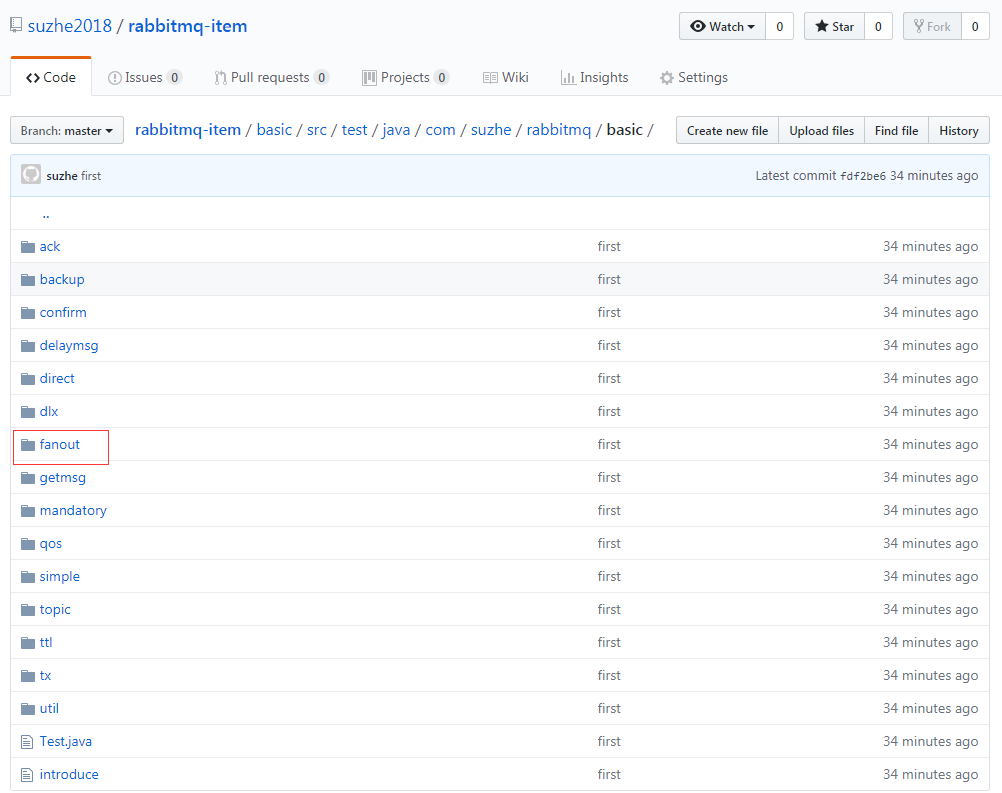Open the Branch: master selector
The height and width of the screenshot is (793, 1002).
click(x=66, y=130)
